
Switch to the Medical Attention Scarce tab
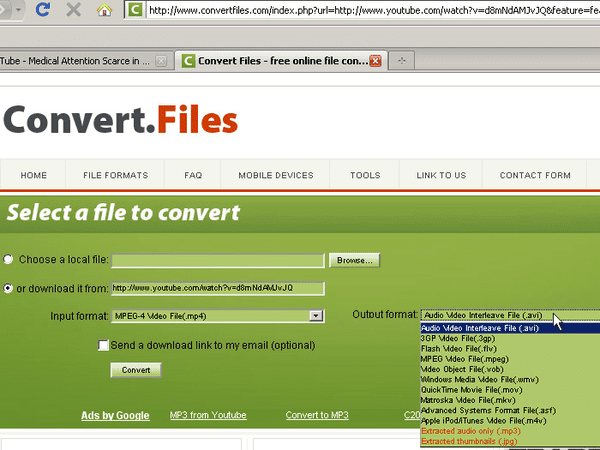click(x=75, y=61)
